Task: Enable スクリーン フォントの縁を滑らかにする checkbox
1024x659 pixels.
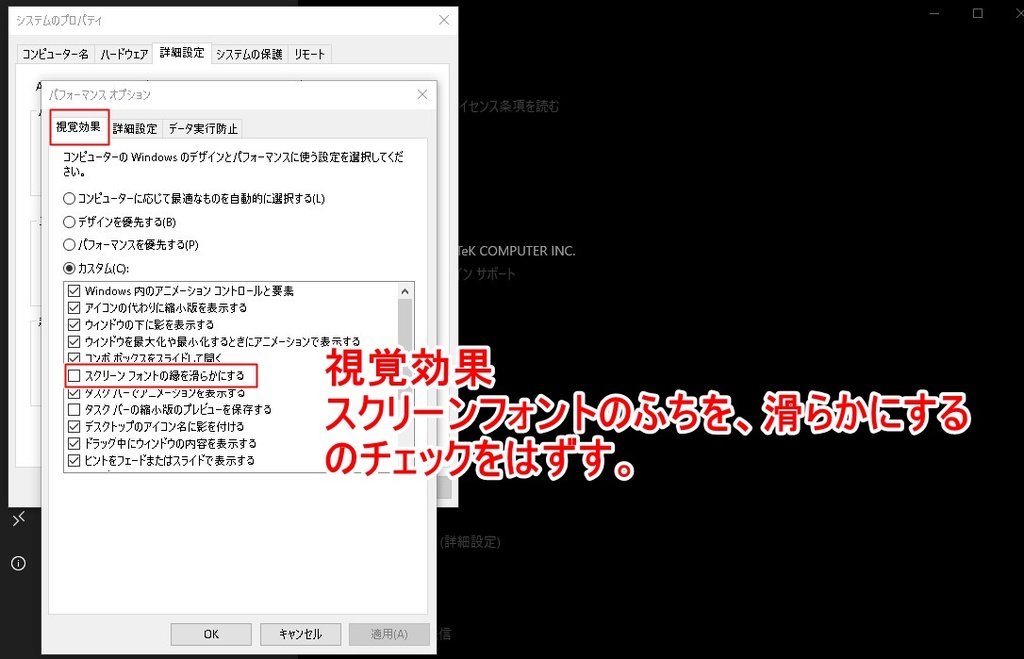Action: pyautogui.click(x=73, y=375)
